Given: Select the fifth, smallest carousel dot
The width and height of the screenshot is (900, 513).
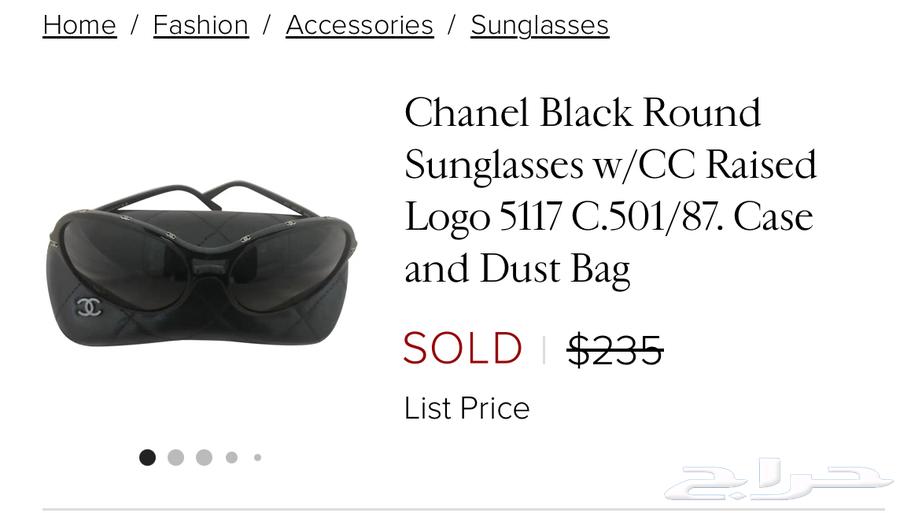Looking at the screenshot, I should 257,457.
